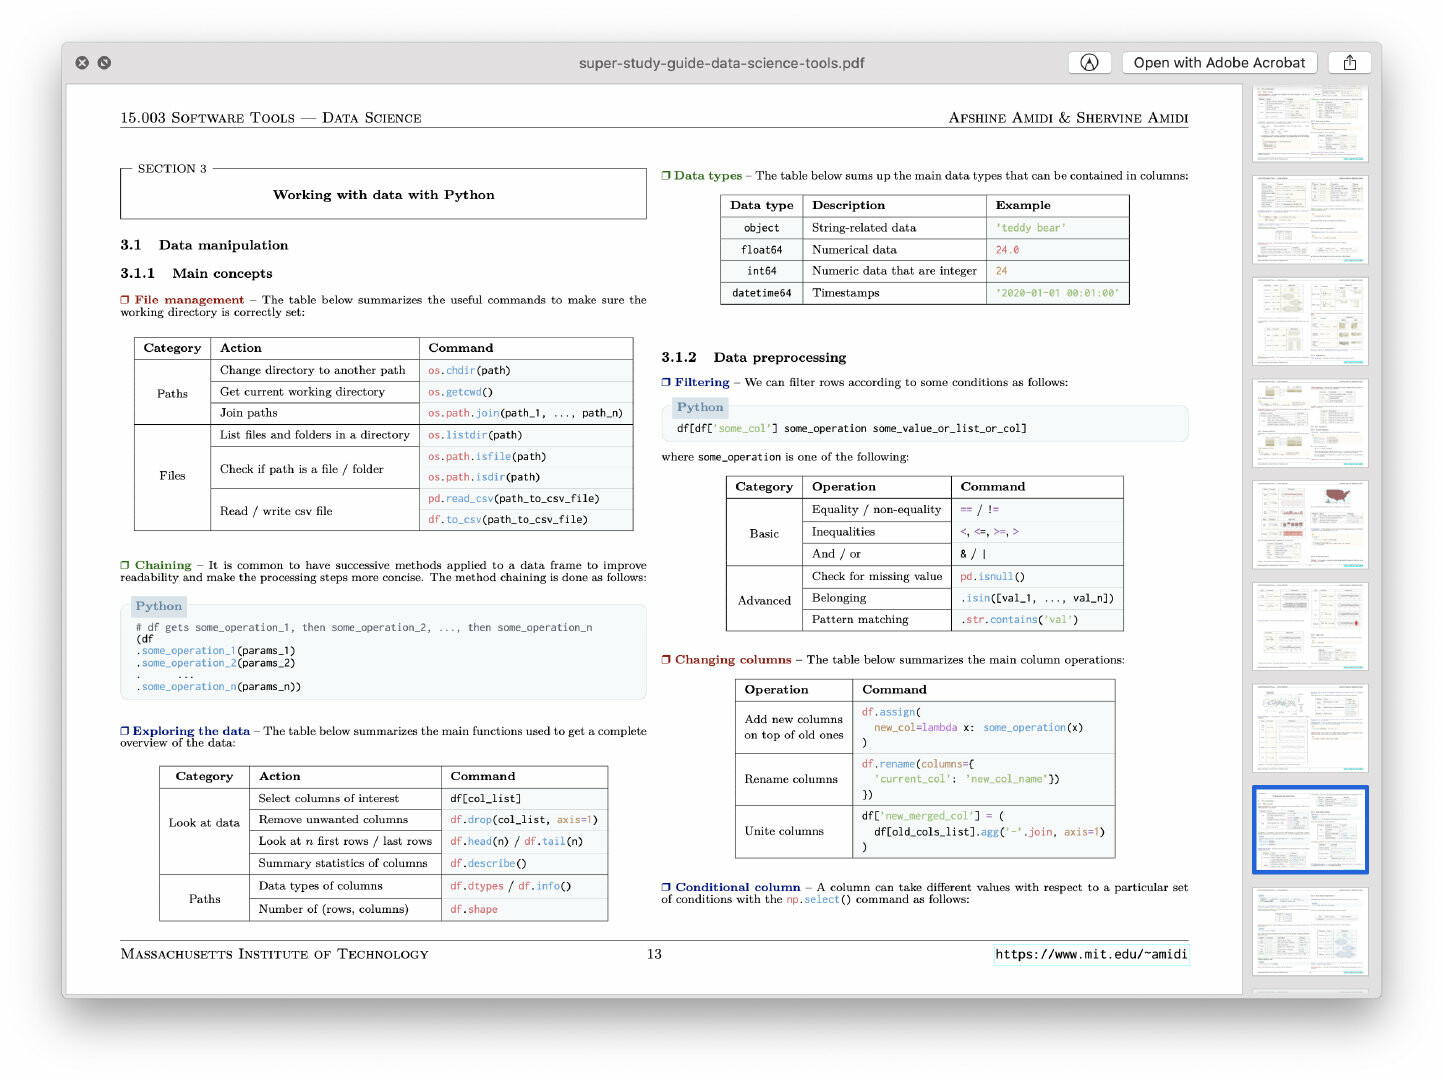Click datetime64 data type cell
The image size is (1443, 1080).
click(x=761, y=293)
